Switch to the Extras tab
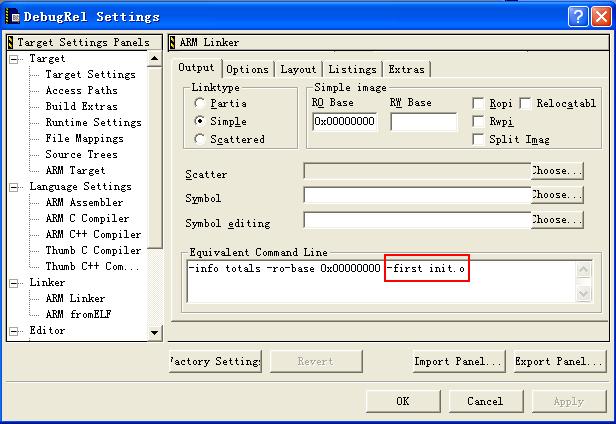The height and width of the screenshot is (424, 616). pos(407,70)
